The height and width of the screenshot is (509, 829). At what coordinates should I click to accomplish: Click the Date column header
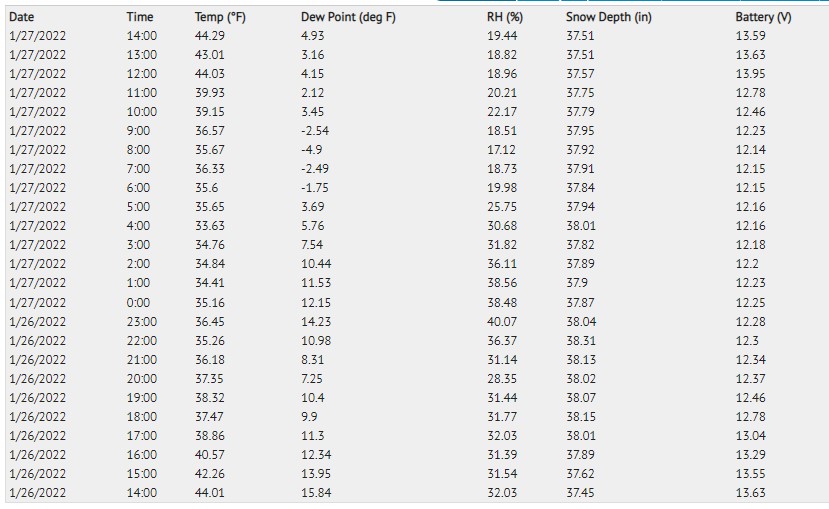(22, 17)
